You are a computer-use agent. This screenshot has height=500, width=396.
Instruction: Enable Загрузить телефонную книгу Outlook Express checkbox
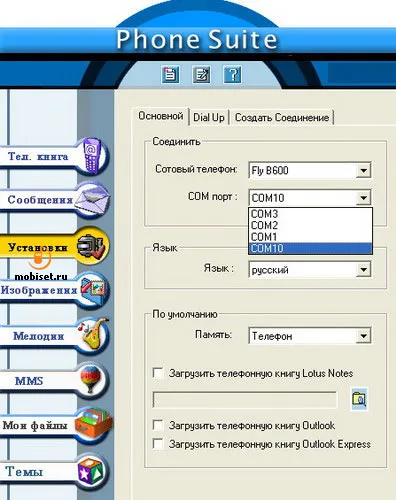[x=158, y=444]
